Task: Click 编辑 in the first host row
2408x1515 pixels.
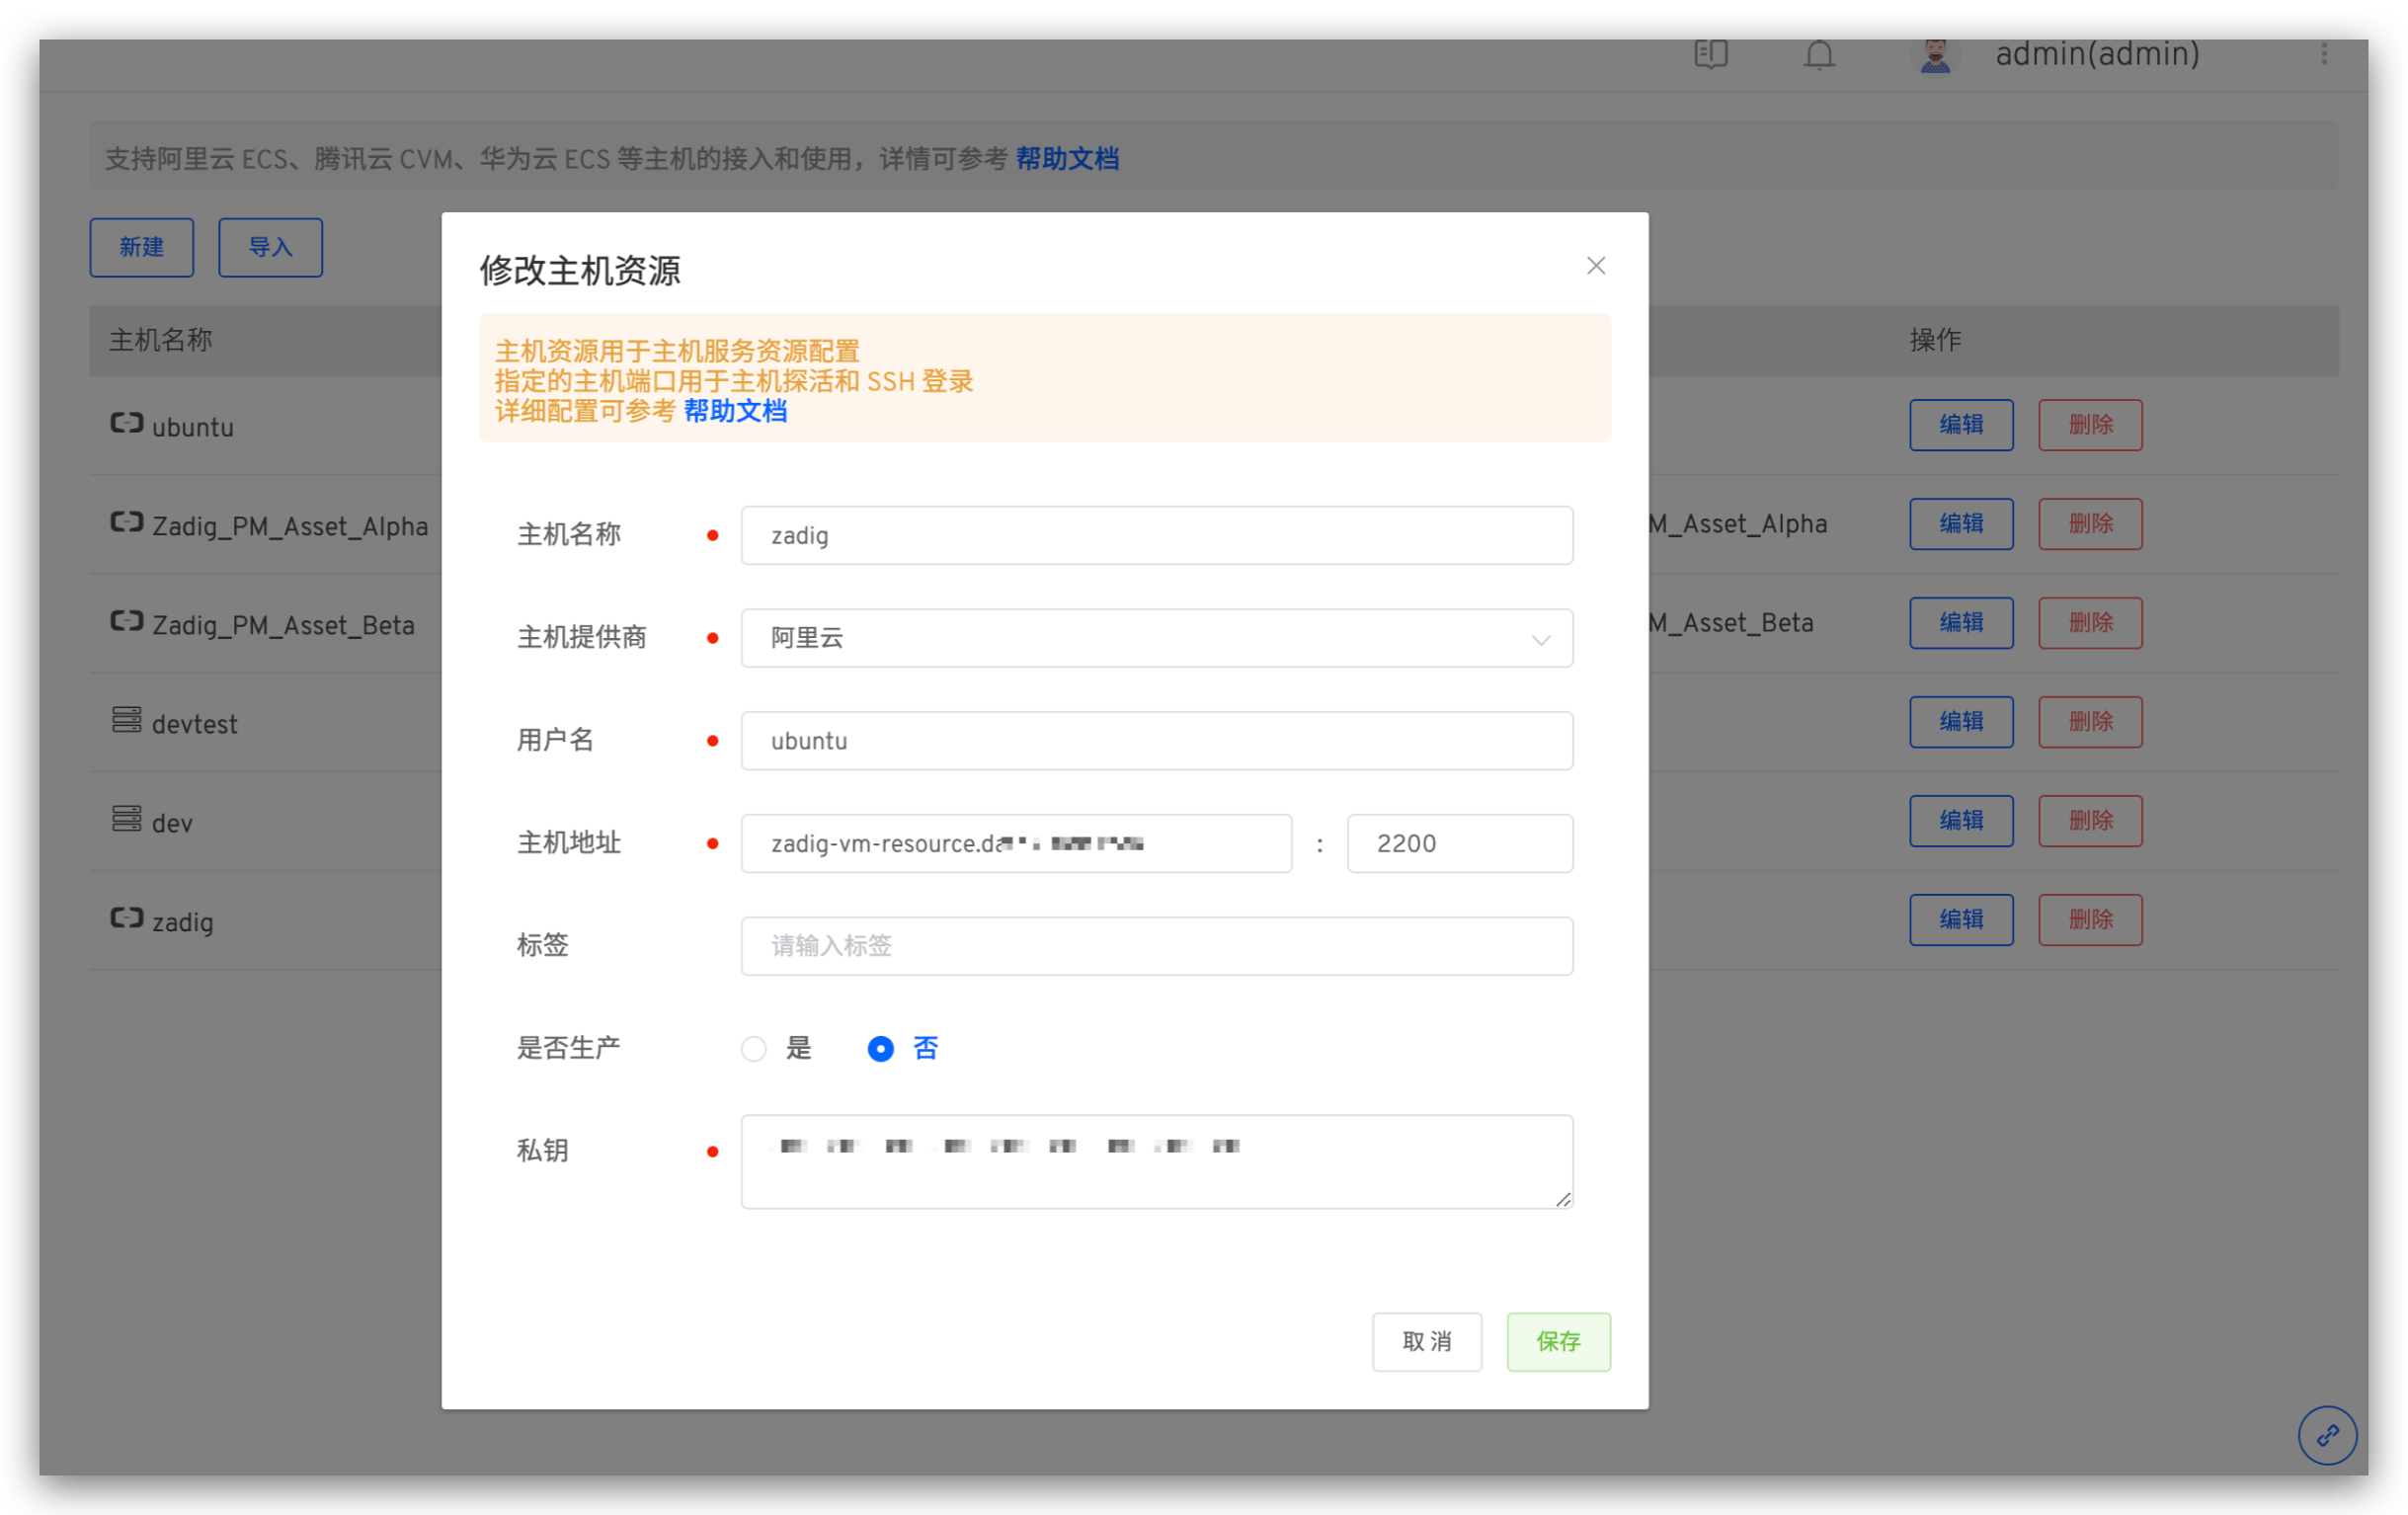Action: coord(1960,424)
